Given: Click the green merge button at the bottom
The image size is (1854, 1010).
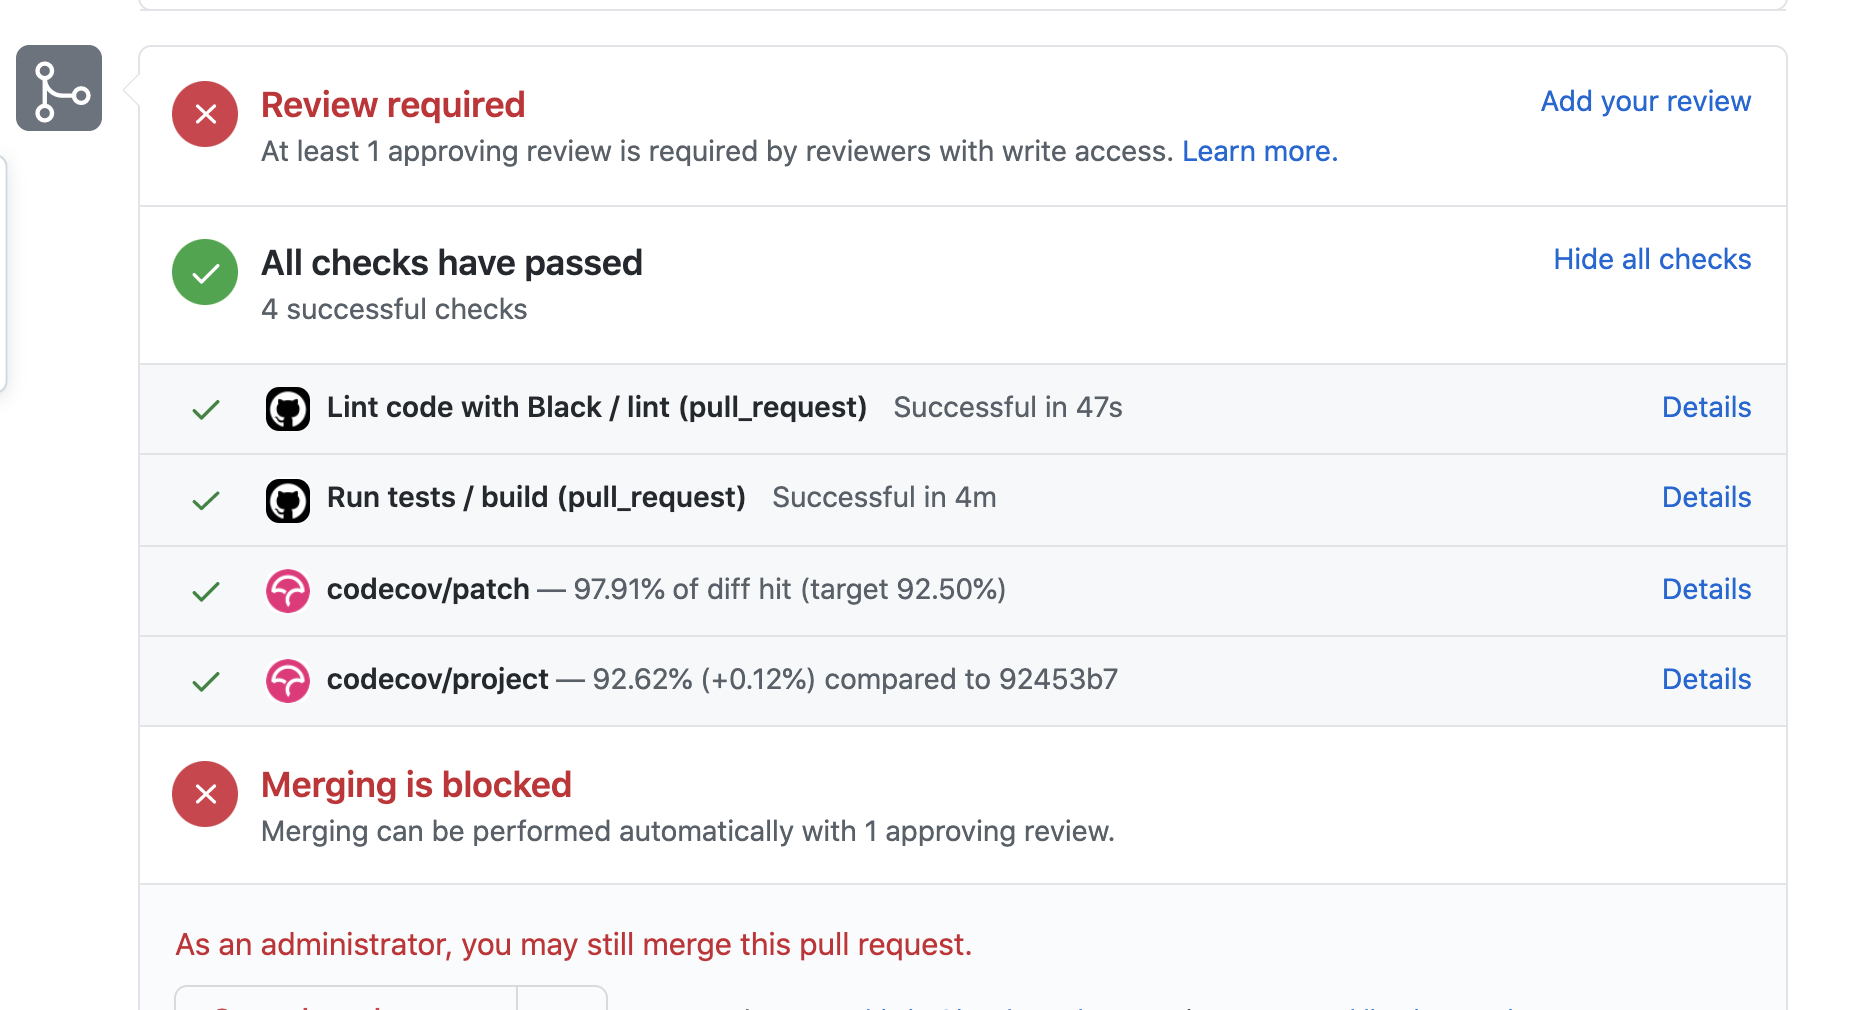Looking at the screenshot, I should click(x=345, y=1003).
